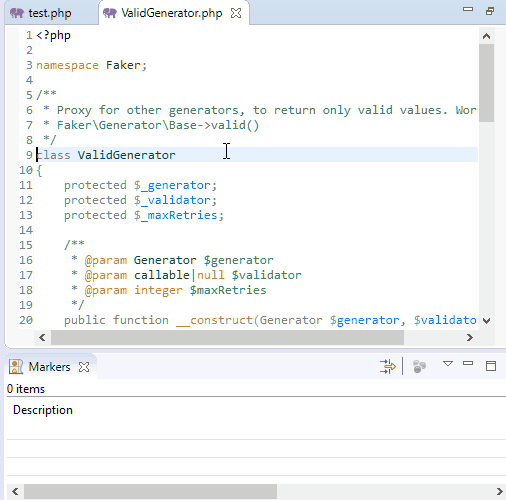Click the '__construct' function name
Screen dimensions: 506x500
[x=215, y=320]
